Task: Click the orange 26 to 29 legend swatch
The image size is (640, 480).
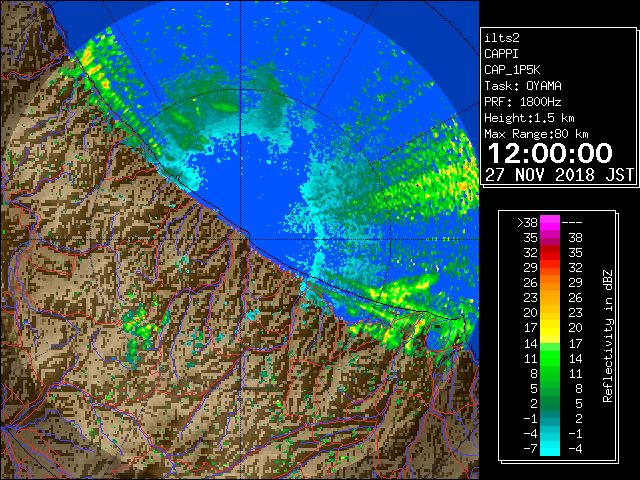Action: [x=550, y=282]
